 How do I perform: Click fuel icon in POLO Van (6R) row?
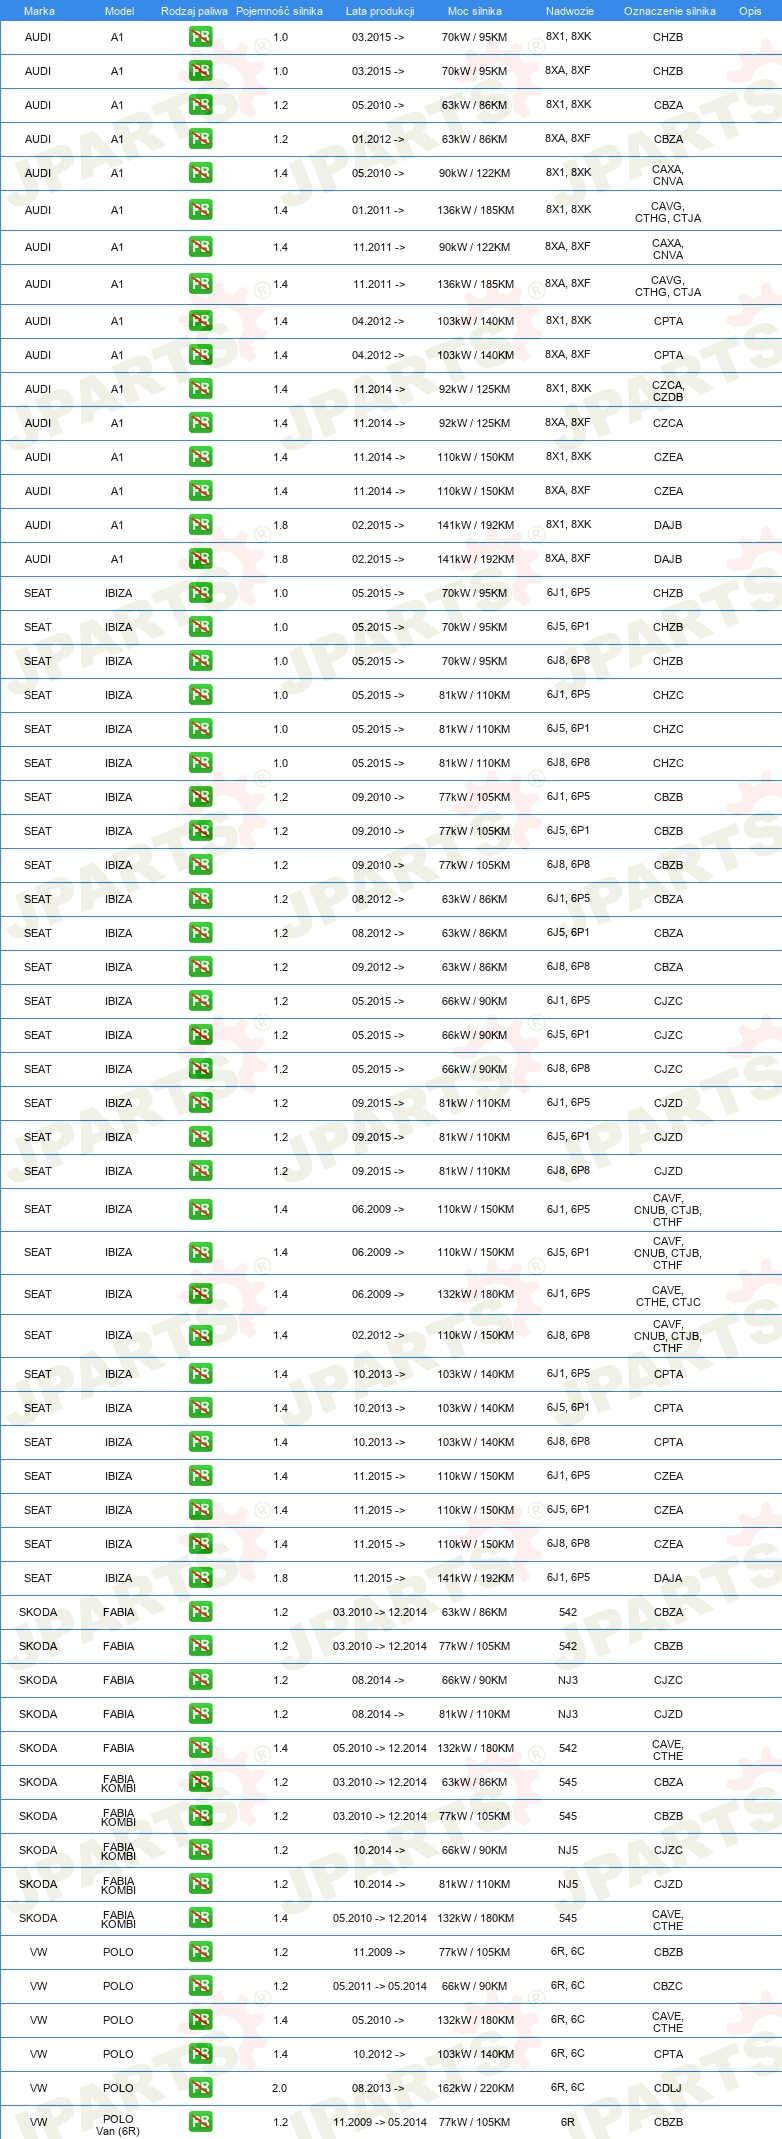click(200, 2122)
